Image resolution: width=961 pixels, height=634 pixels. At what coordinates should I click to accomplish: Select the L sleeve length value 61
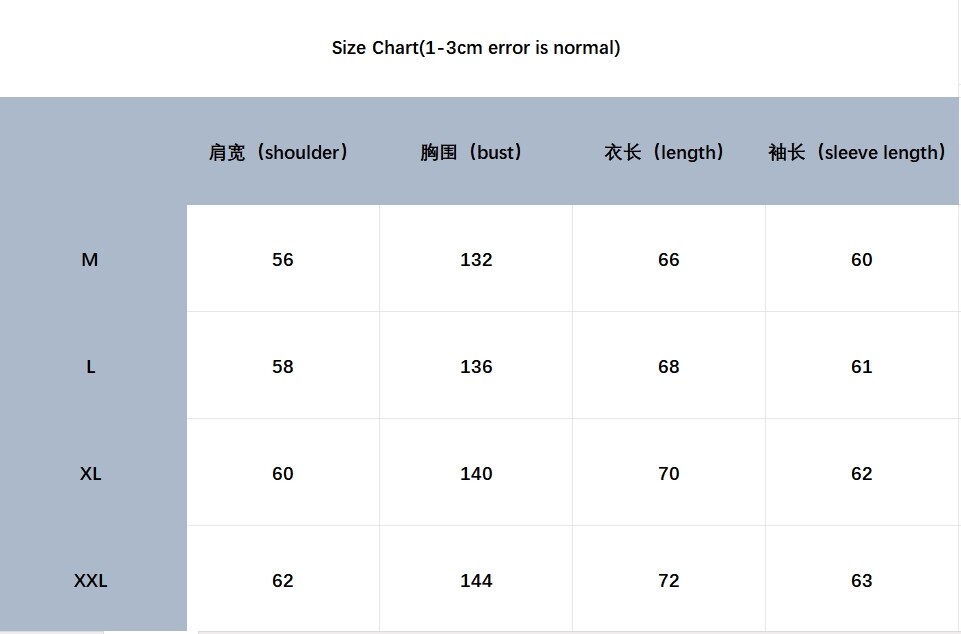[x=862, y=367]
